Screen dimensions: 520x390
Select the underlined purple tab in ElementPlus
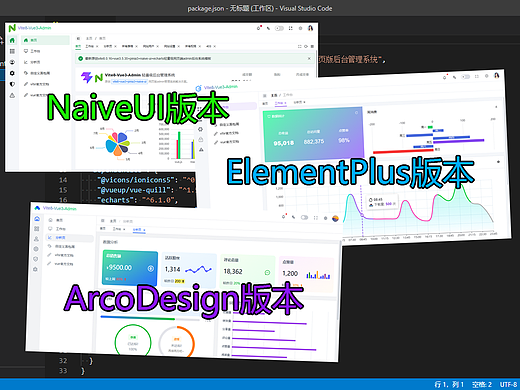[x=280, y=104]
